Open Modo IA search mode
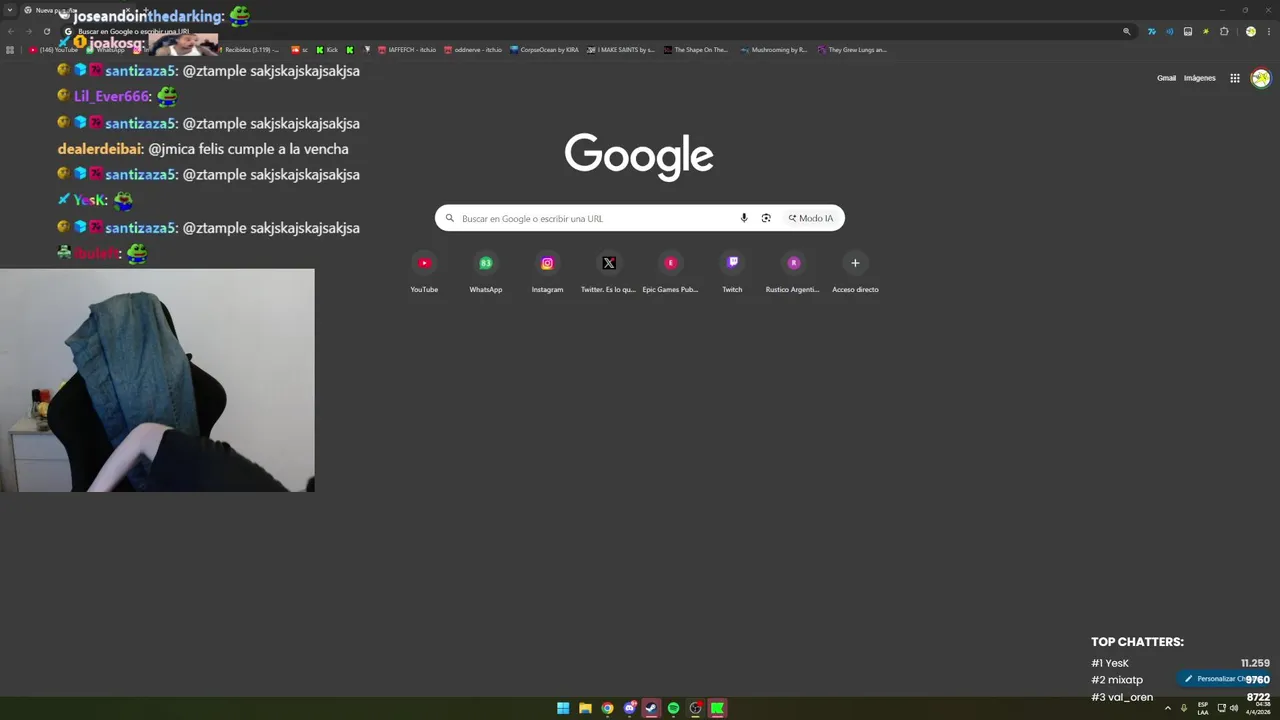This screenshot has height=720, width=1280. coord(811,218)
